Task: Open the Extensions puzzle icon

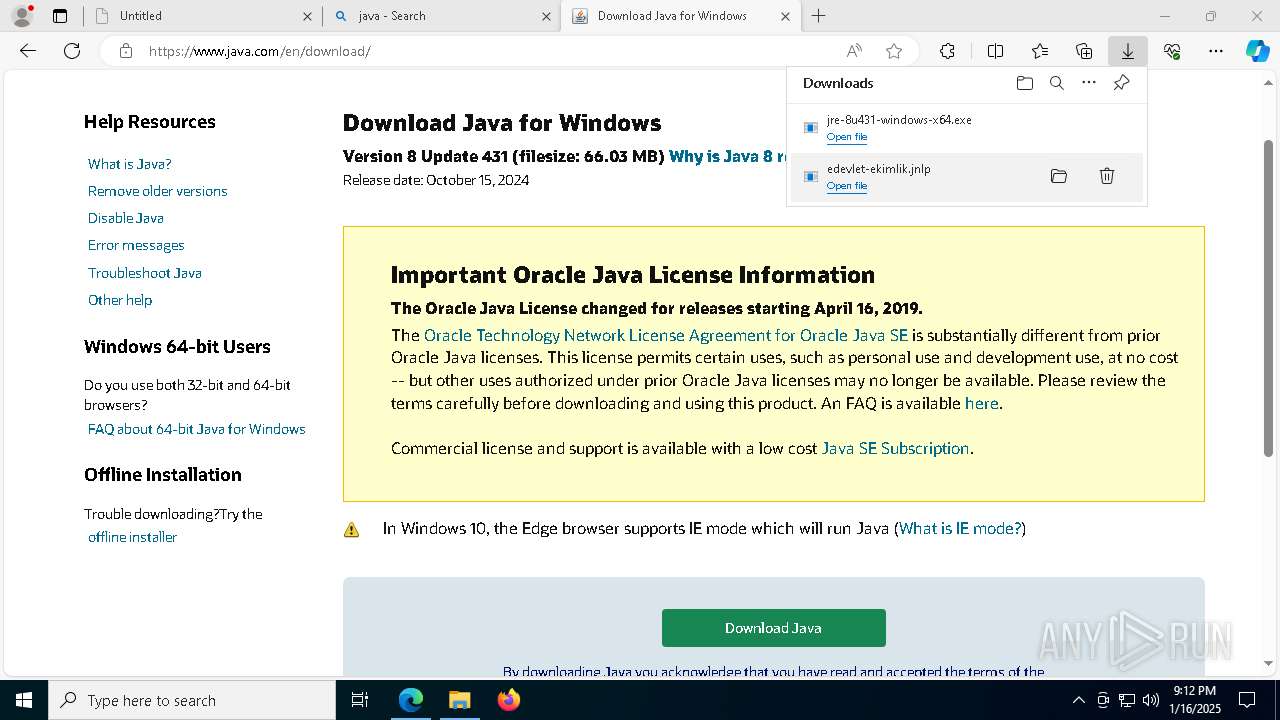Action: 947,51
